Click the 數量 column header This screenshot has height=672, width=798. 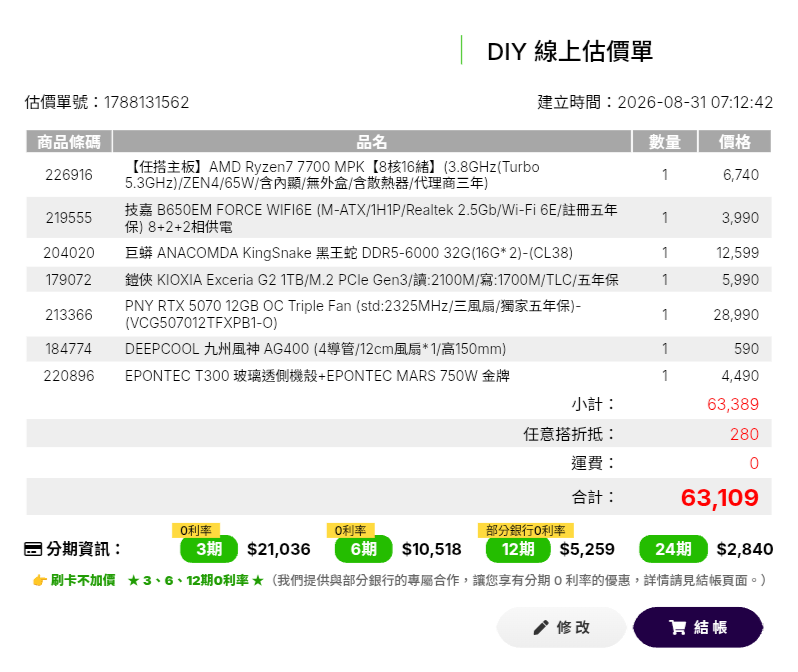(x=665, y=142)
